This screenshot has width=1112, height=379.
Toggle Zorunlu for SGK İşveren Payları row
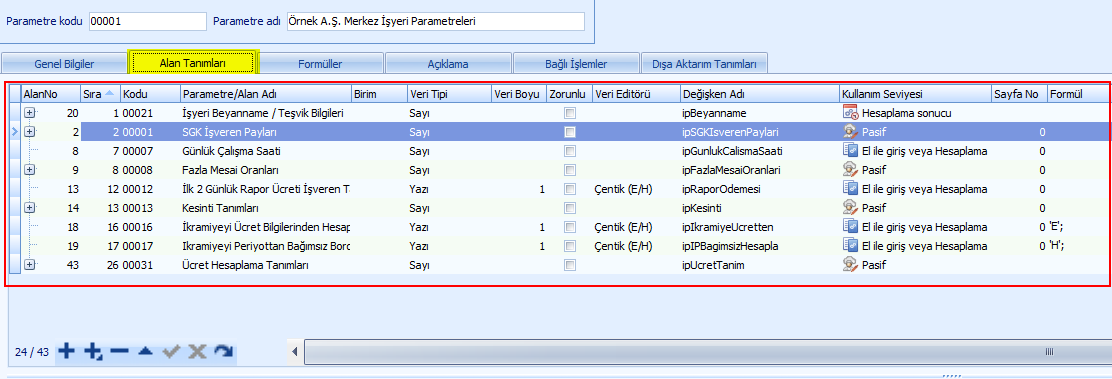pos(569,131)
